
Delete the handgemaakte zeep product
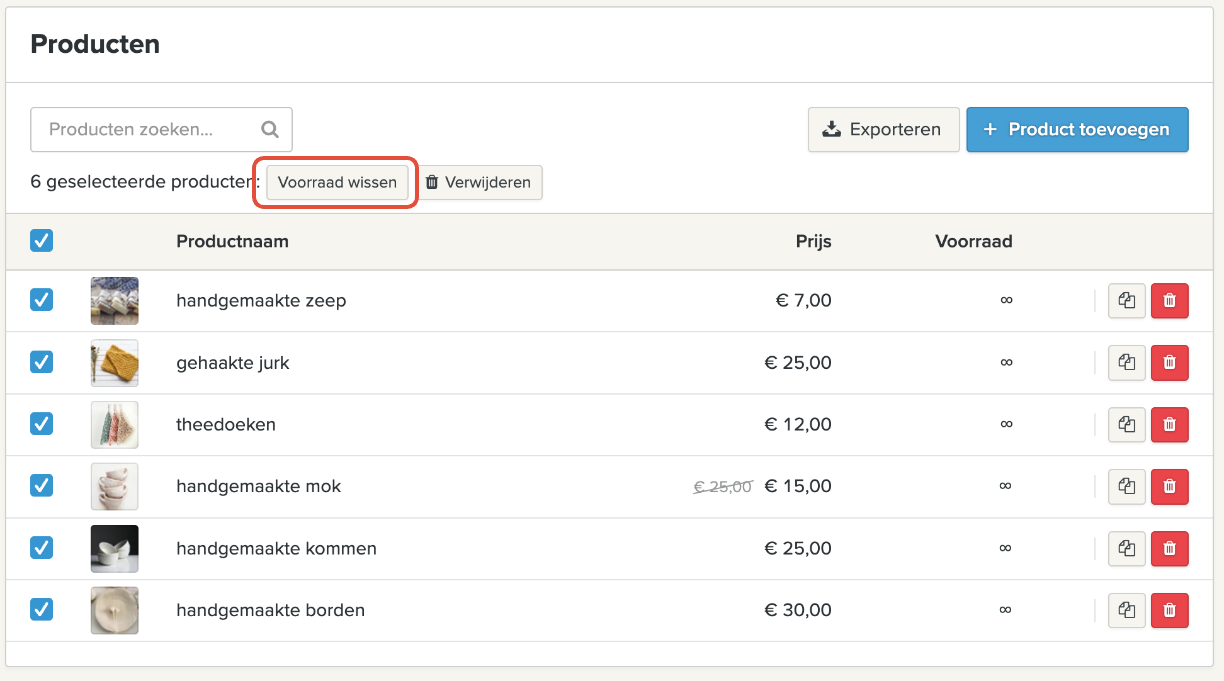[1170, 301]
